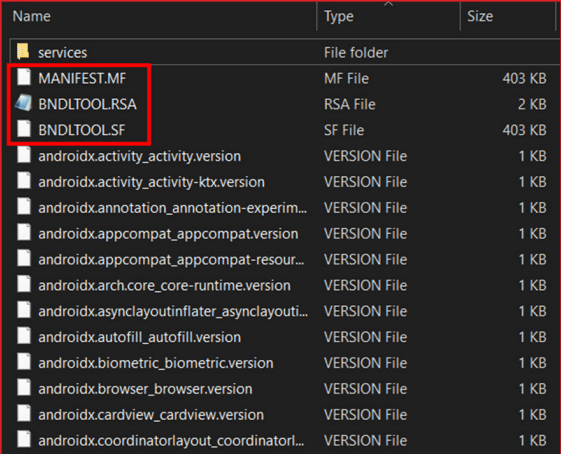Viewport: 561px width, 454px height.
Task: Select 'androidx.activity_activity-ktx.version' file name
Action: point(151,182)
